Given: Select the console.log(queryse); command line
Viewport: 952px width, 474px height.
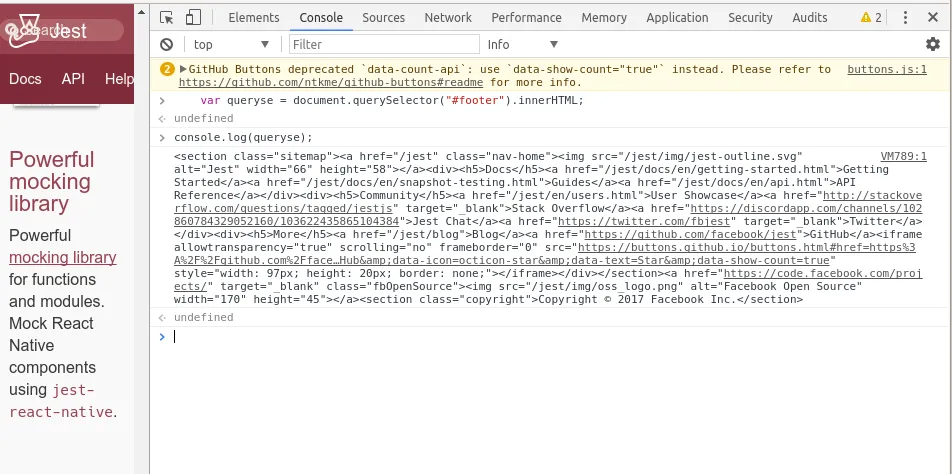Looking at the screenshot, I should point(243,137).
